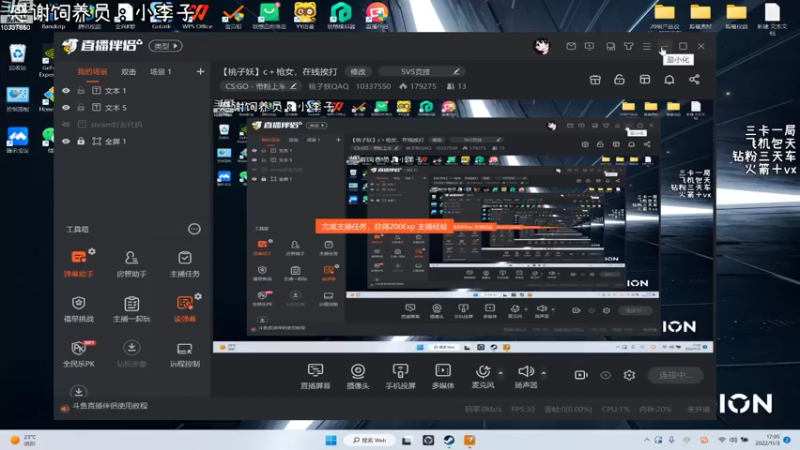Screen dimensions: 800x450
Task: Unlock the 全屏 1 source
Action: (x=81, y=141)
